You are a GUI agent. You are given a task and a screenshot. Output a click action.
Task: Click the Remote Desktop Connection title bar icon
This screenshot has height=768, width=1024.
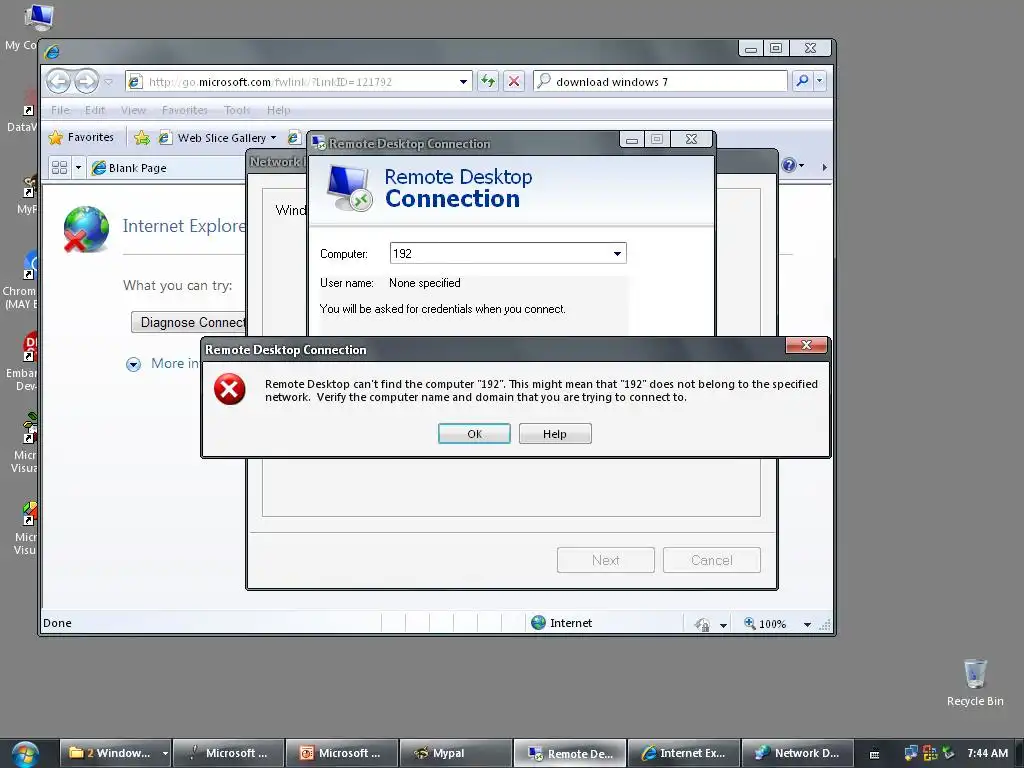pos(319,143)
